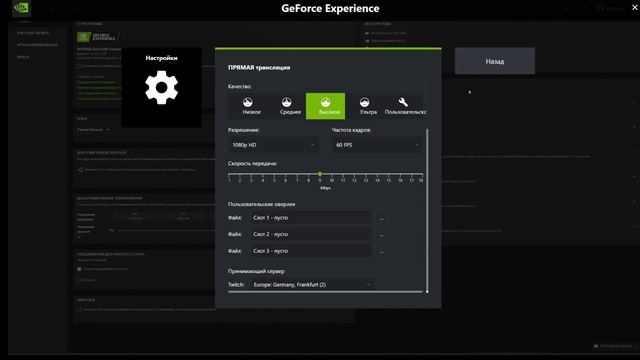
Task: Click the Скорость передачи label
Action: click(253, 163)
